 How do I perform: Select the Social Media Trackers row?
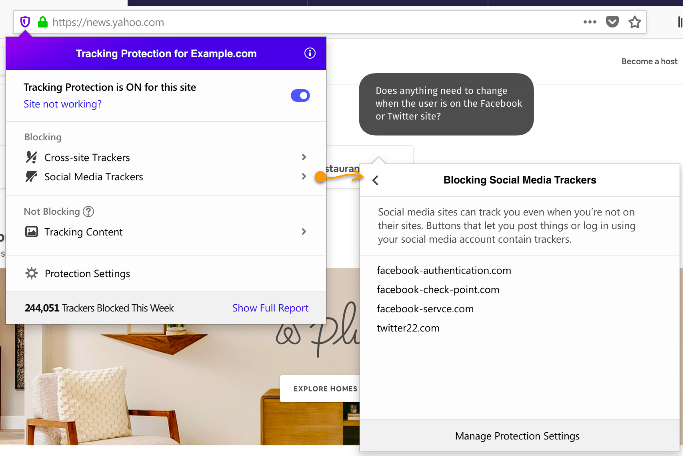tap(93, 177)
